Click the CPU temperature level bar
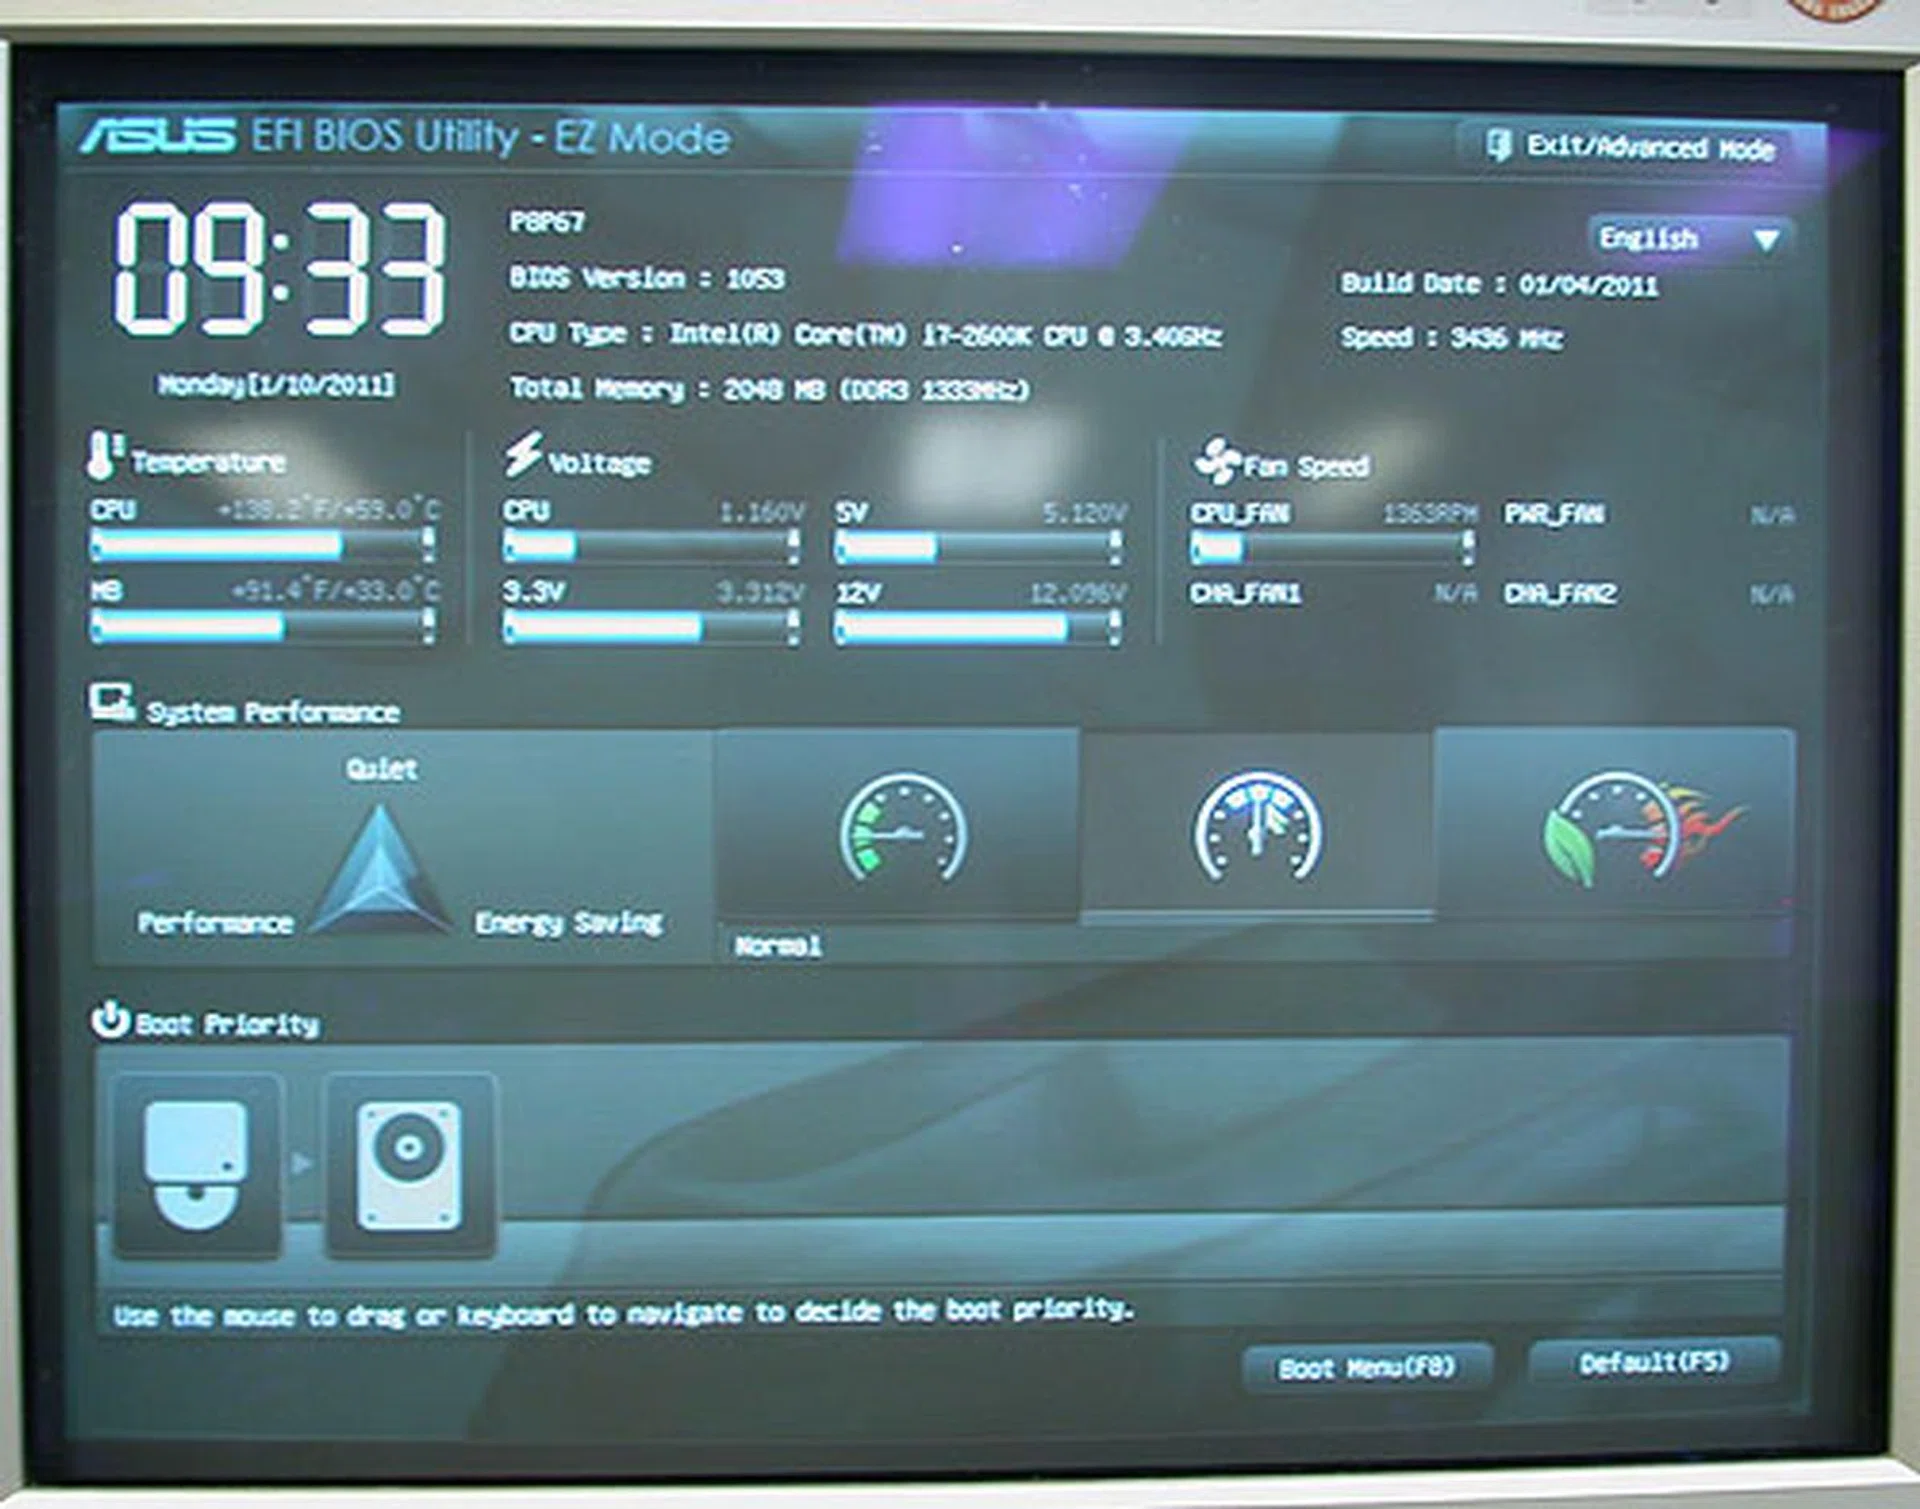 tap(260, 543)
